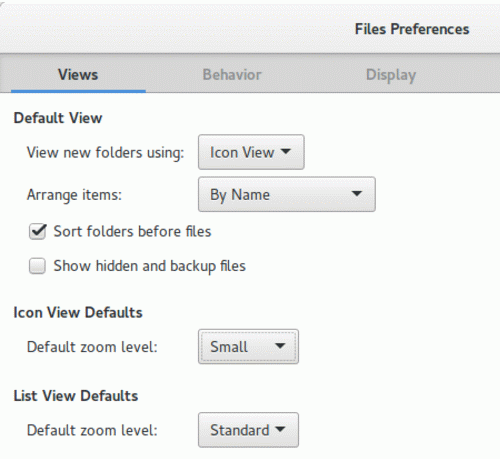
Task: Open the By Name arrange dropdown
Action: tap(287, 194)
